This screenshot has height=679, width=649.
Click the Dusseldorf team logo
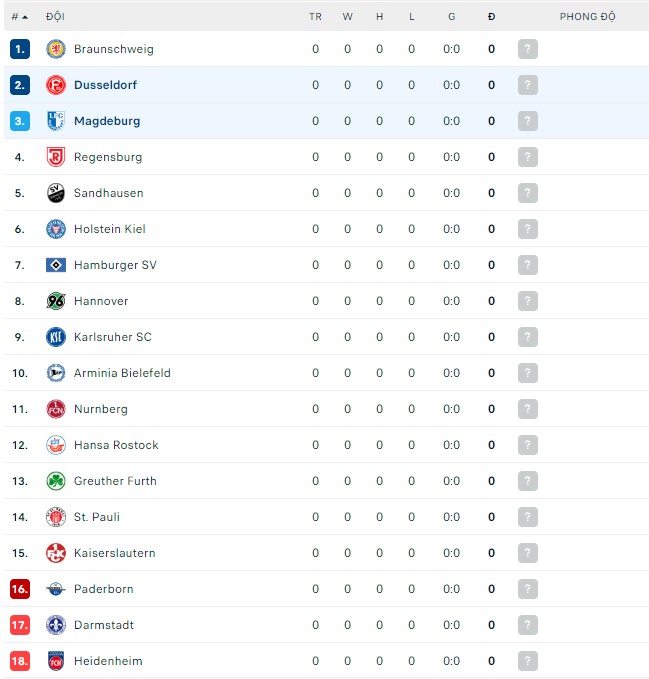(x=56, y=85)
